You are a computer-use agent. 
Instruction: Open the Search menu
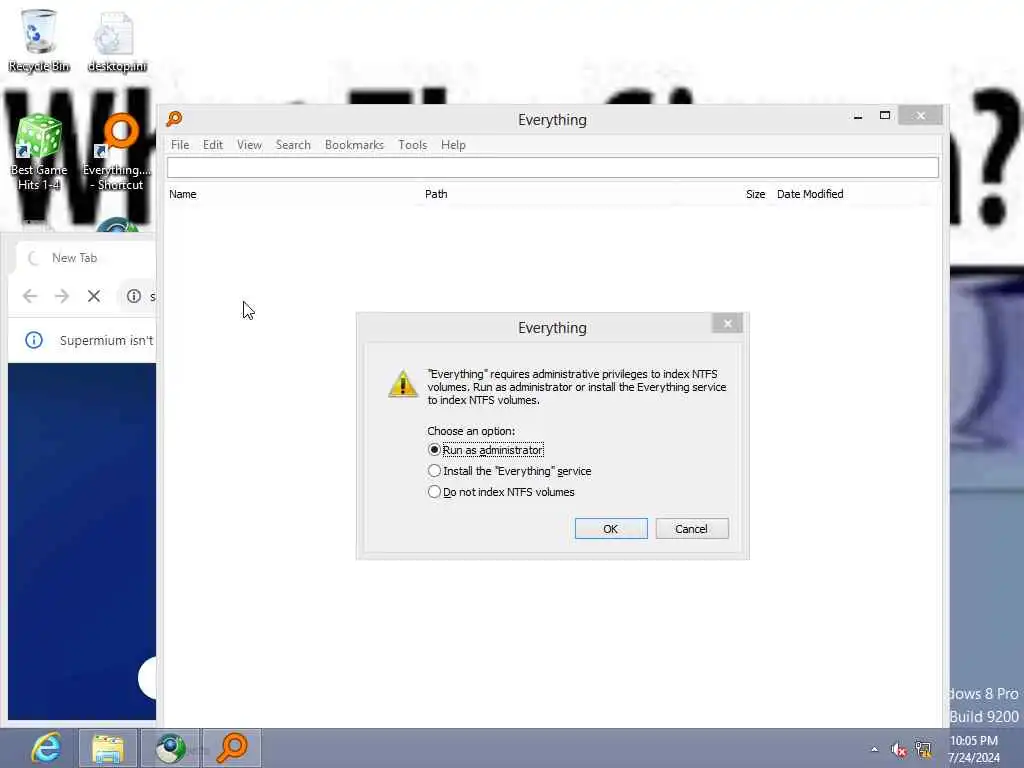click(x=293, y=145)
